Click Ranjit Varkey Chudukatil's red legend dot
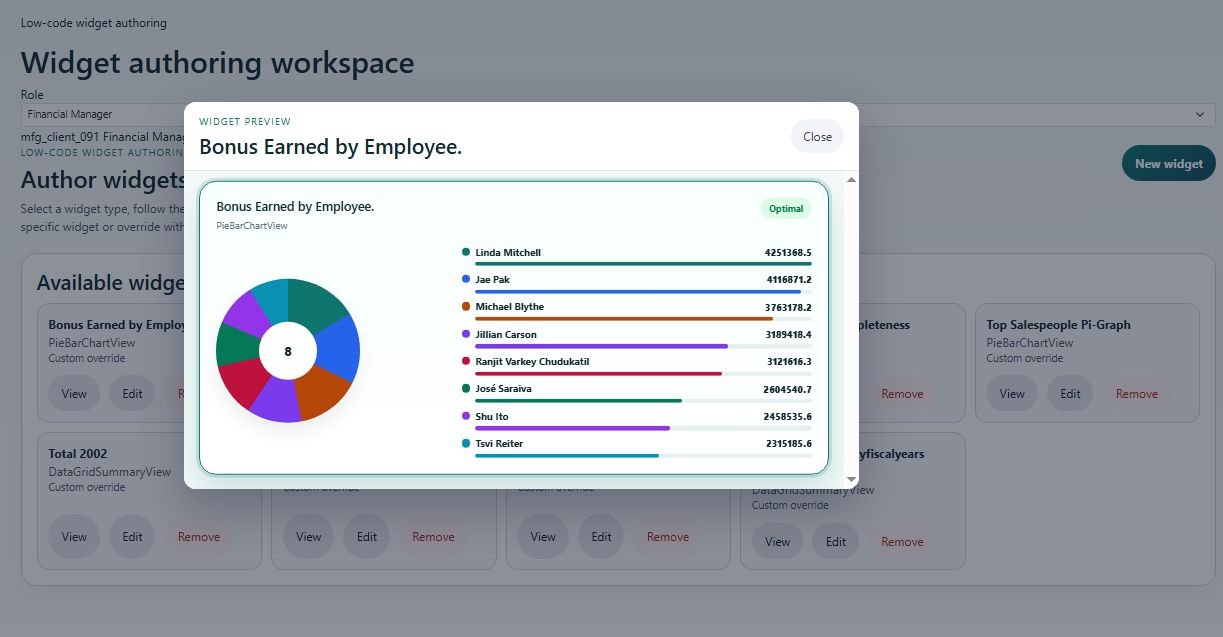The image size is (1223, 637). click(466, 361)
